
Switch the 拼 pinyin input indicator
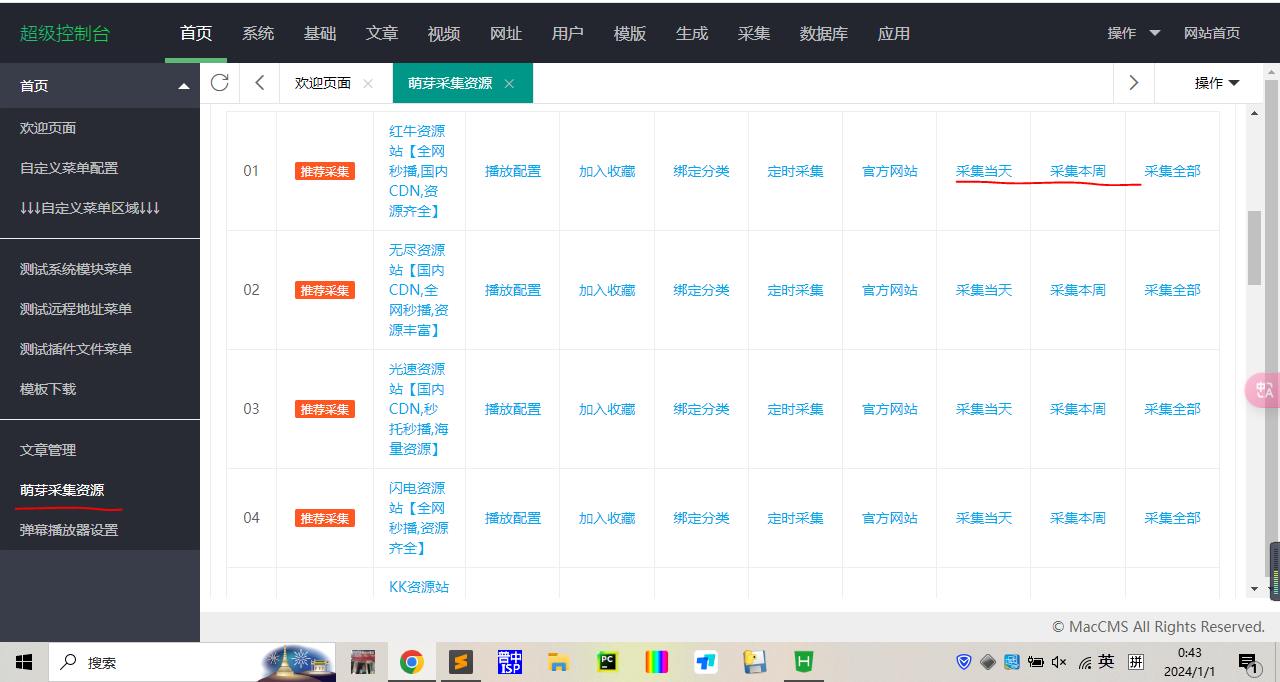pos(1136,661)
